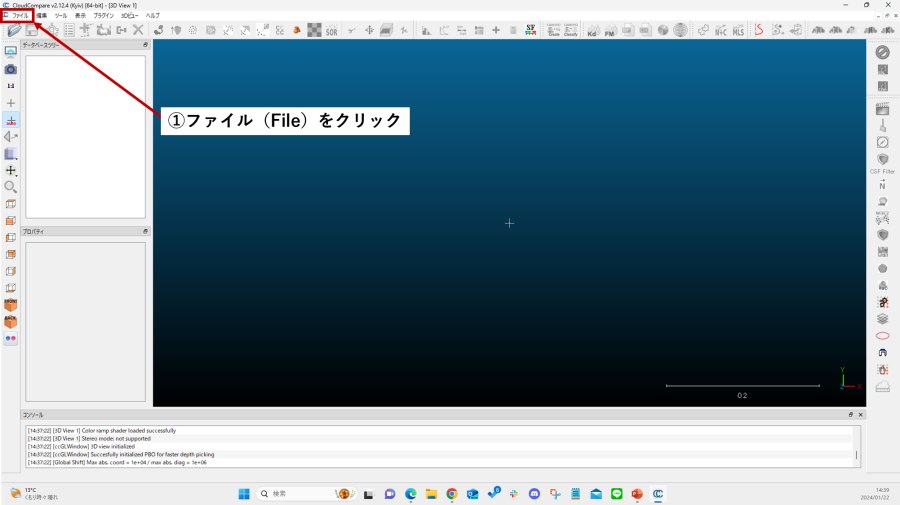Click the stacked layers icon in right toolbar

[882, 318]
